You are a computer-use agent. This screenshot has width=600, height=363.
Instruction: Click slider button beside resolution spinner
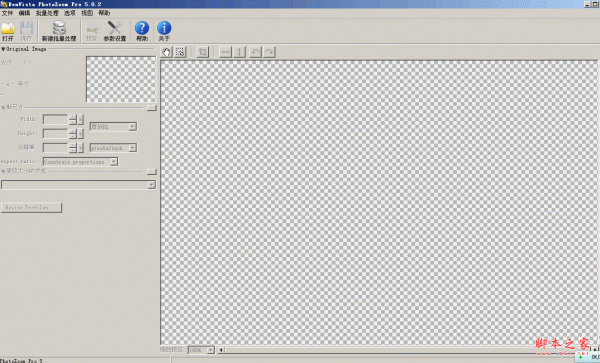tap(80, 148)
